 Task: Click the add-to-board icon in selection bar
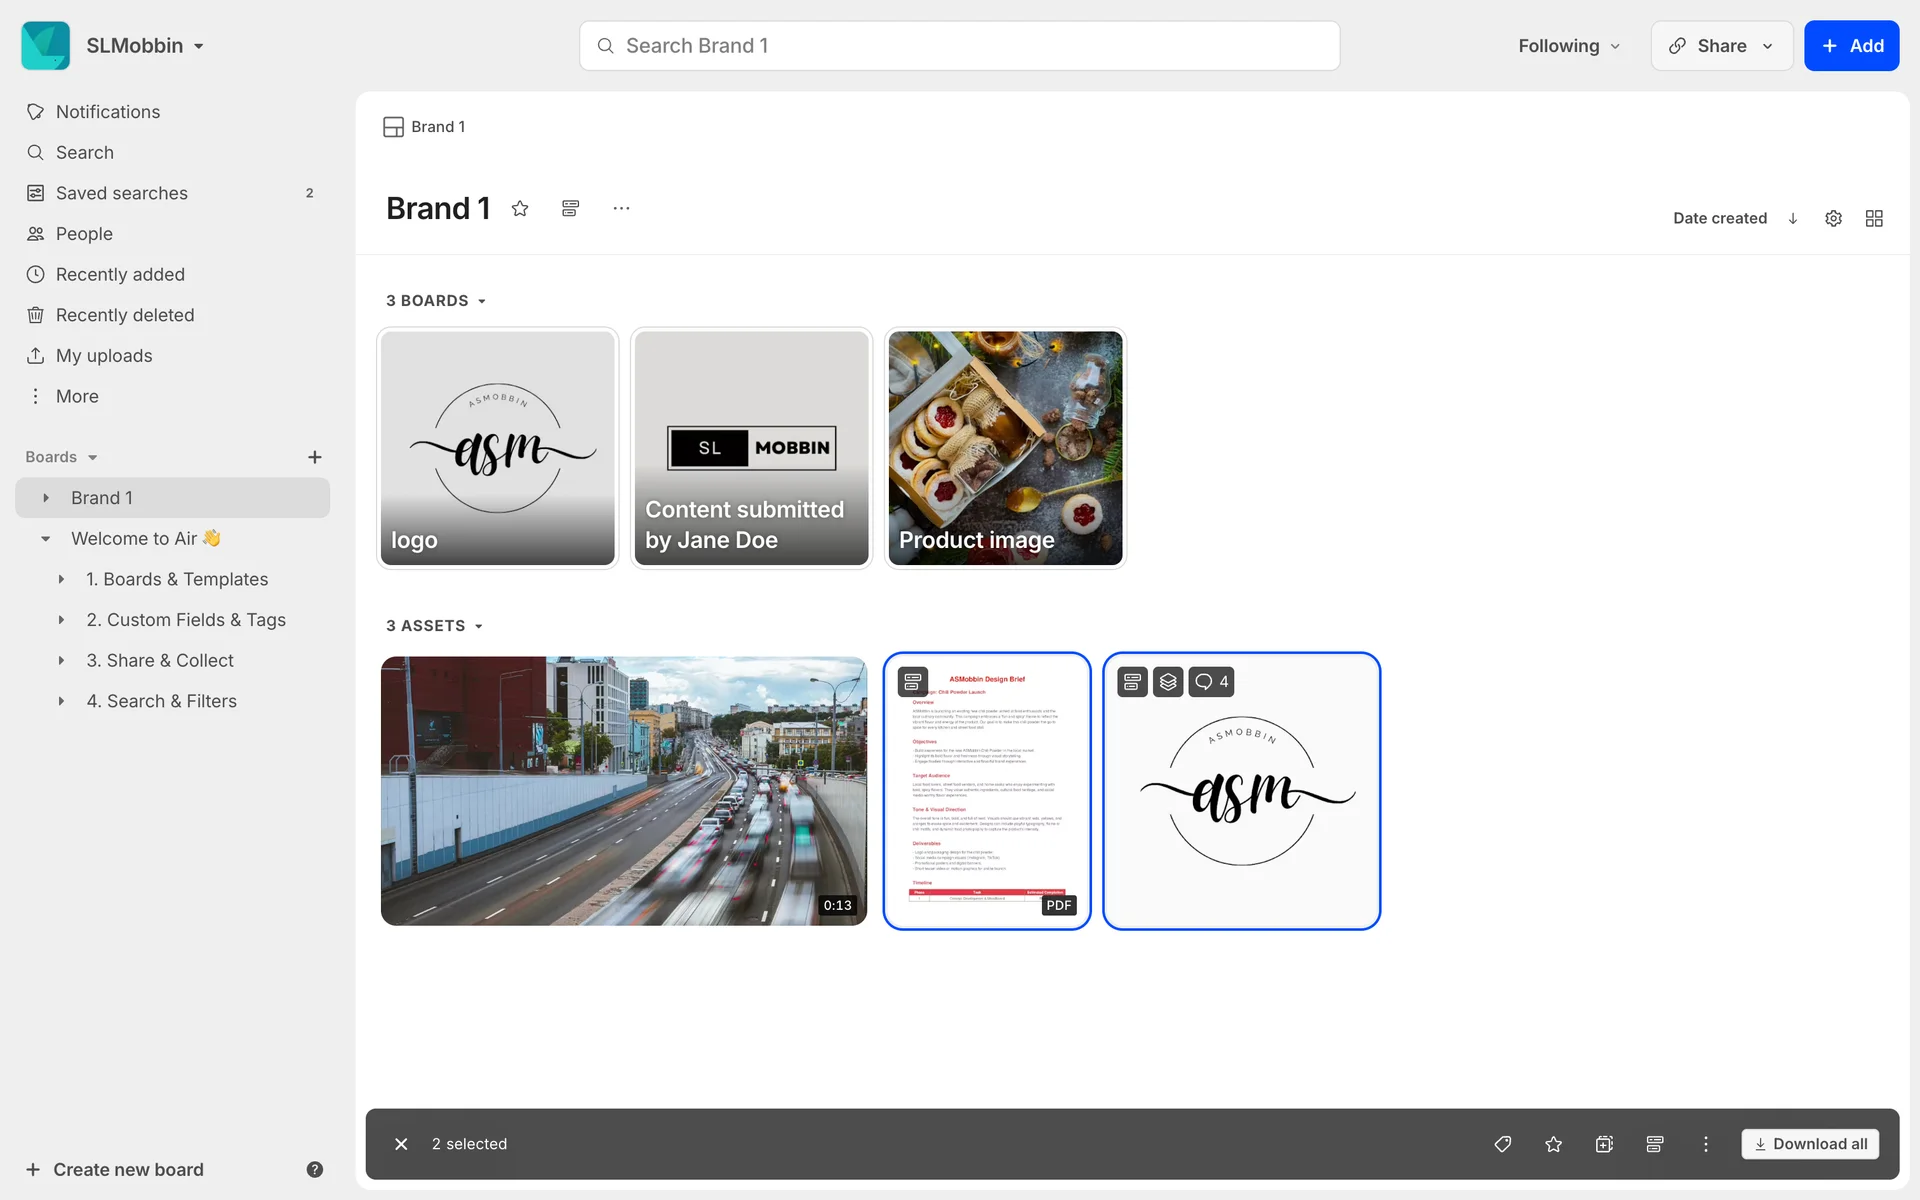[x=1604, y=1144]
